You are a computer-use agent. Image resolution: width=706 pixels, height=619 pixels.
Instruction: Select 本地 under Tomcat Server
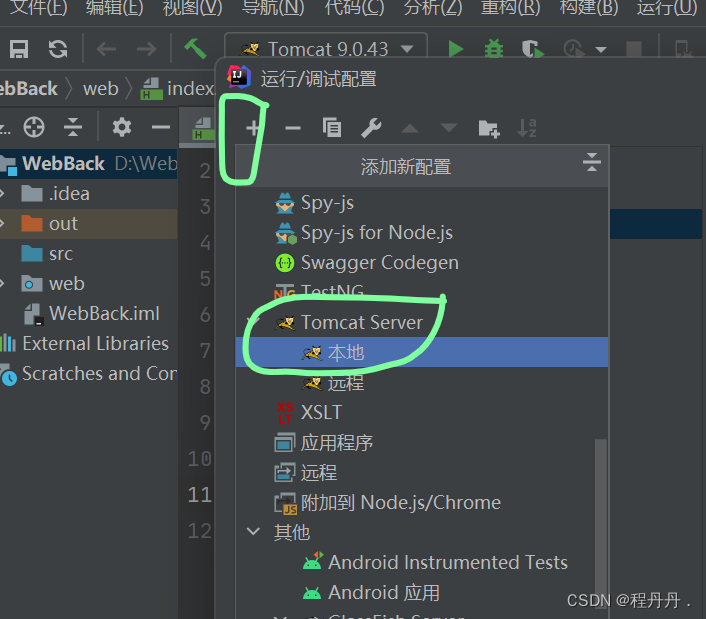pos(422,352)
